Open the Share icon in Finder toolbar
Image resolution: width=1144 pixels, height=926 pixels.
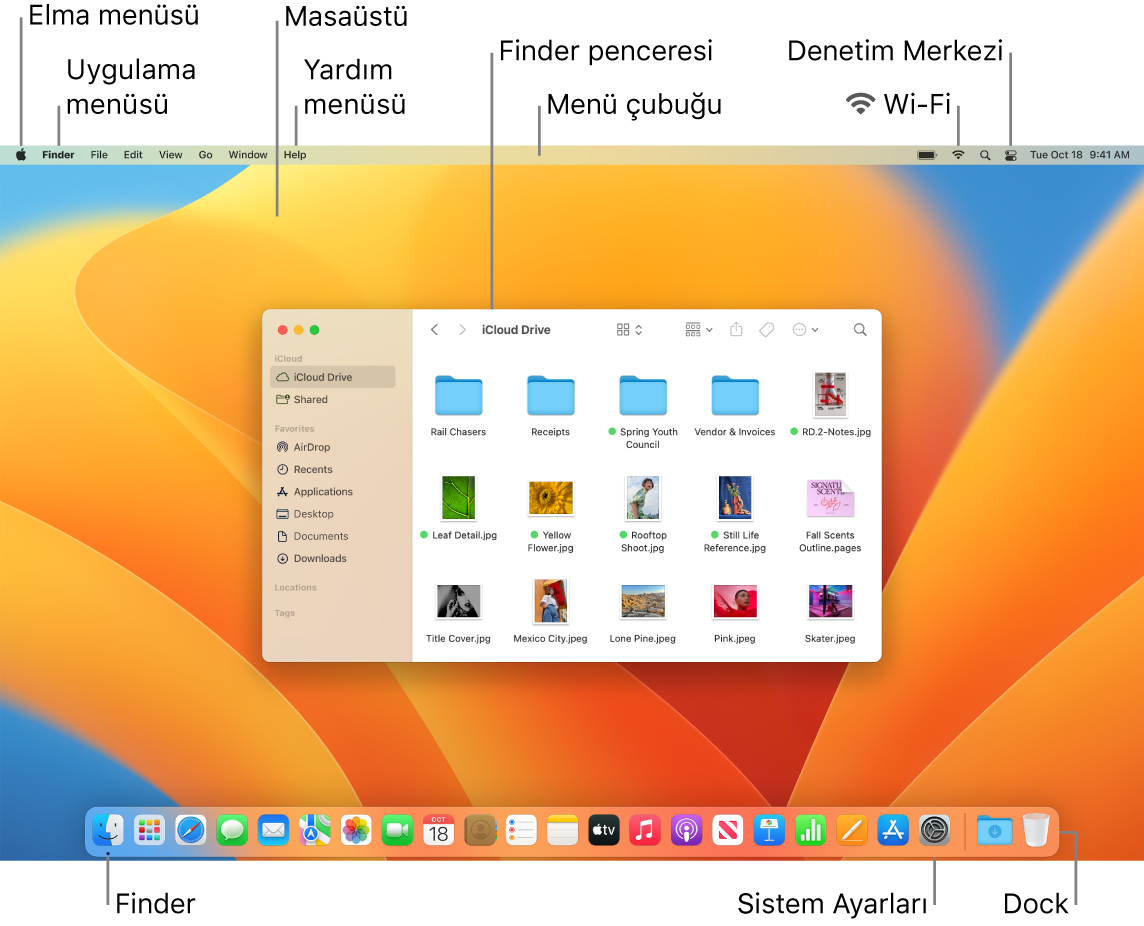click(x=736, y=329)
